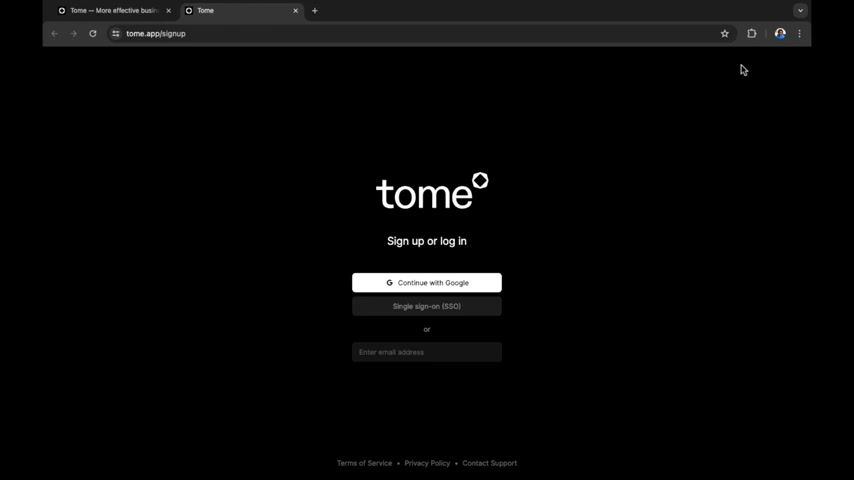Viewport: 854px width, 480px height.
Task: Open the Contact Support link
Action: click(490, 463)
